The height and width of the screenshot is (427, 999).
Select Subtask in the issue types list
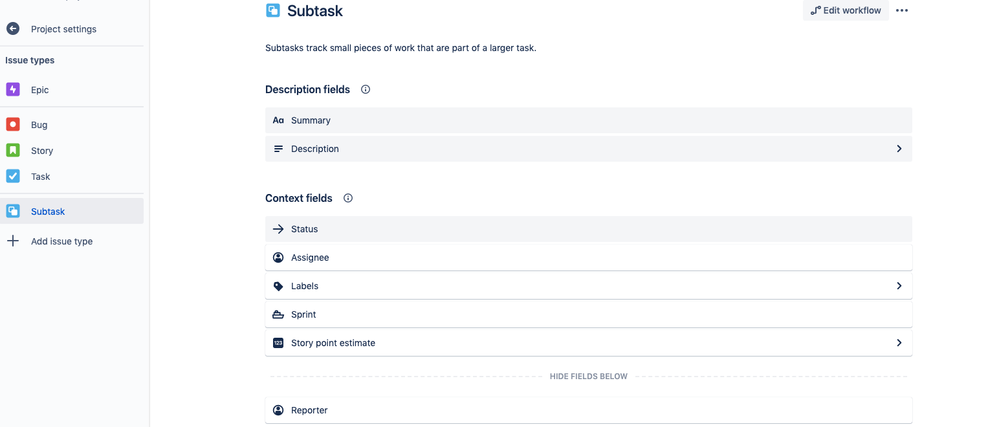pyautogui.click(x=48, y=212)
